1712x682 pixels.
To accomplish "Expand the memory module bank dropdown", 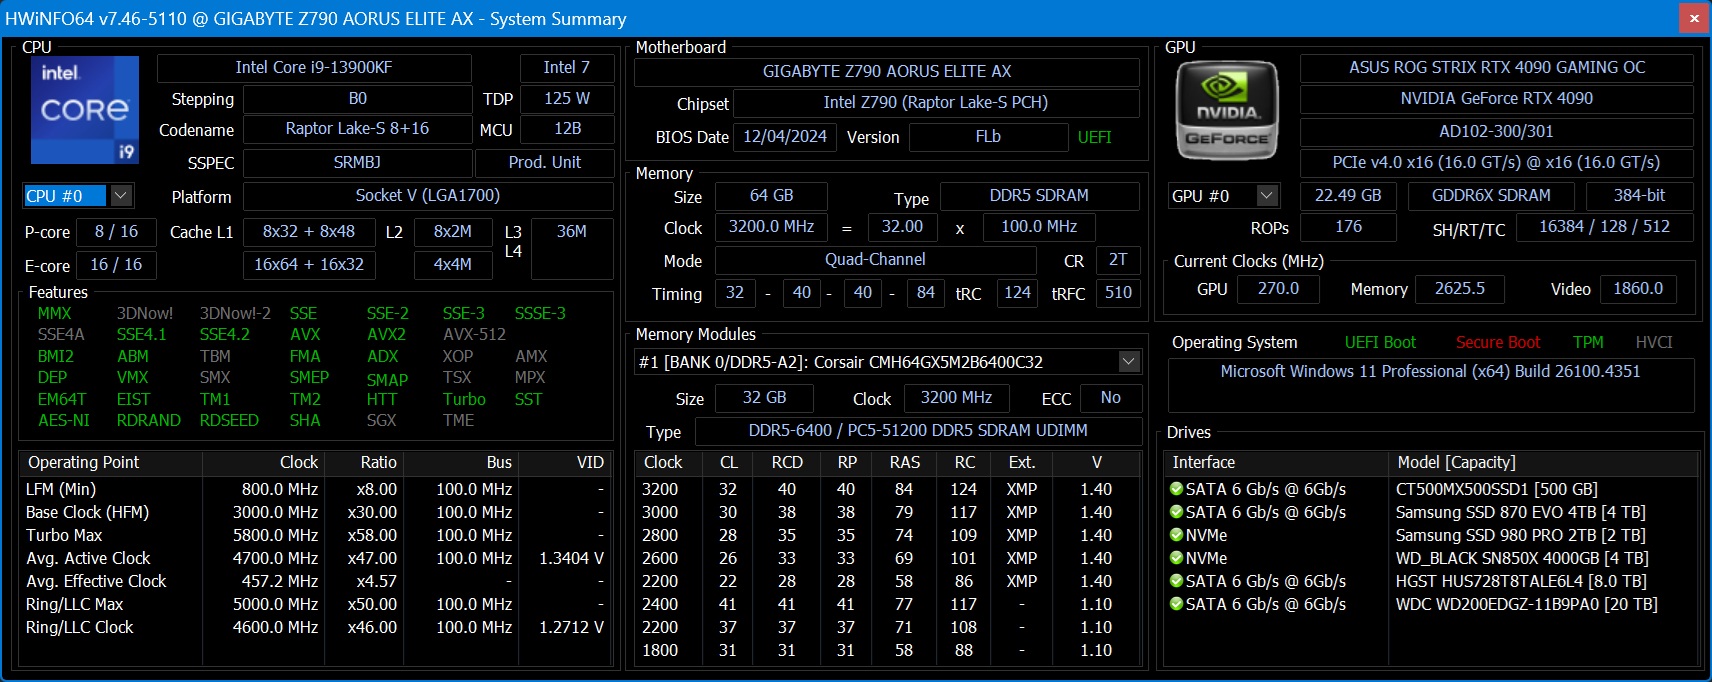I will tap(1129, 362).
